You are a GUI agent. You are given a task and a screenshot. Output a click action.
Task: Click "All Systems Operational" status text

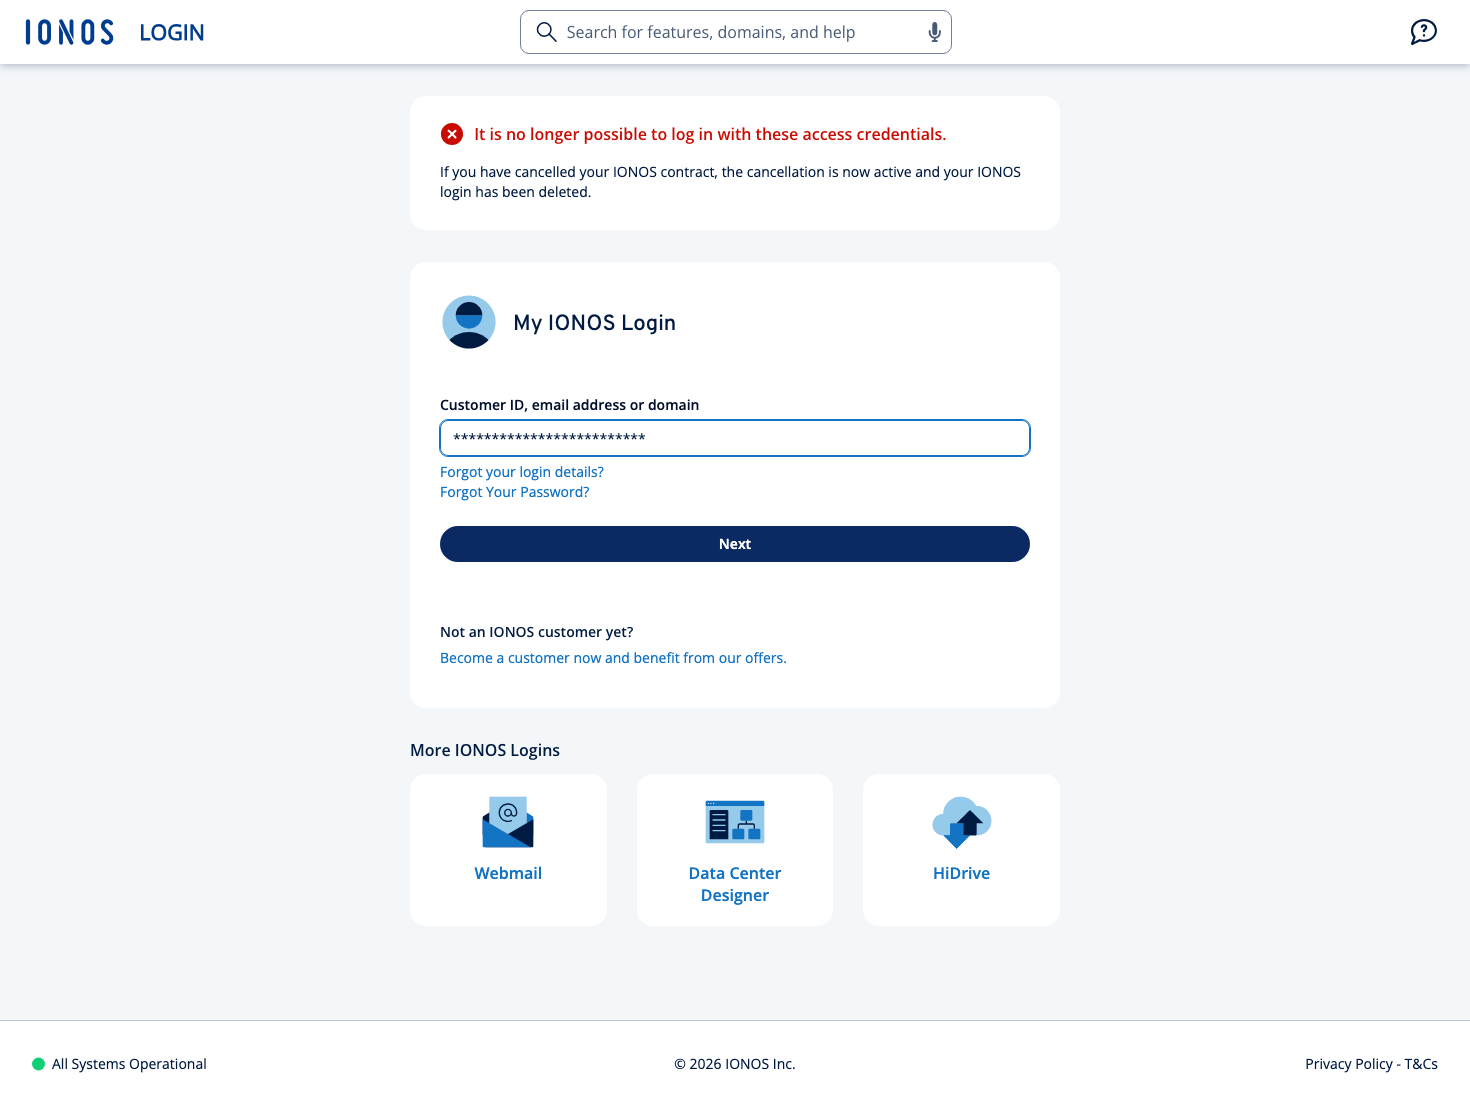tap(129, 1064)
